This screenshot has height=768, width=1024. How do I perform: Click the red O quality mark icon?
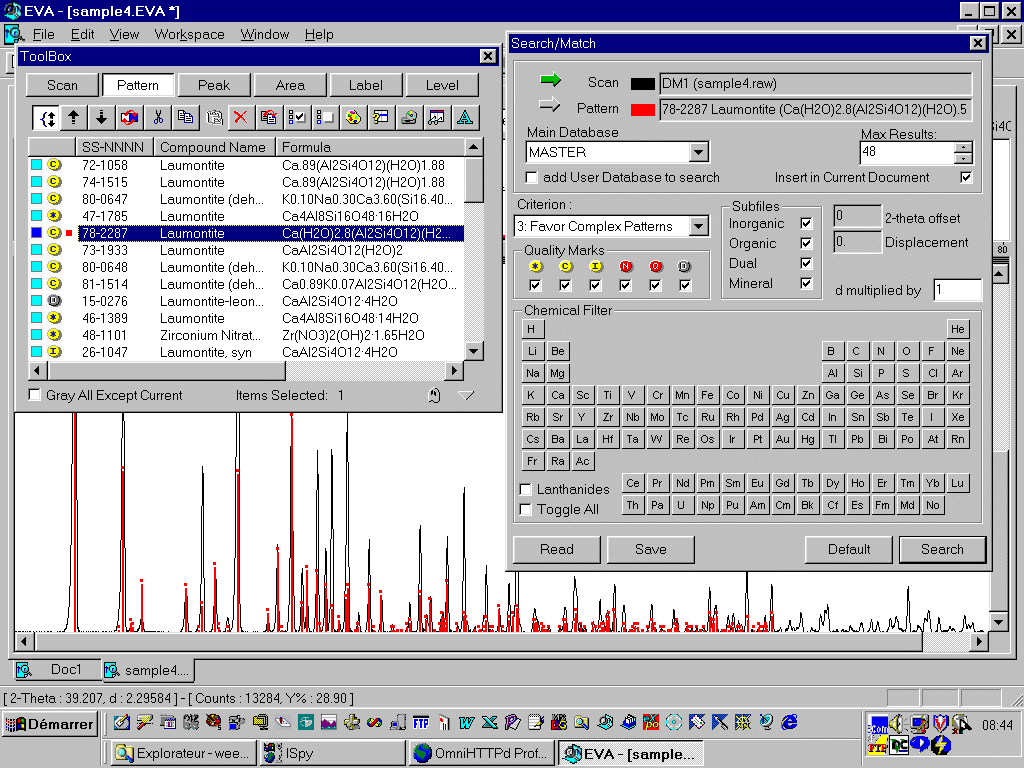point(656,266)
